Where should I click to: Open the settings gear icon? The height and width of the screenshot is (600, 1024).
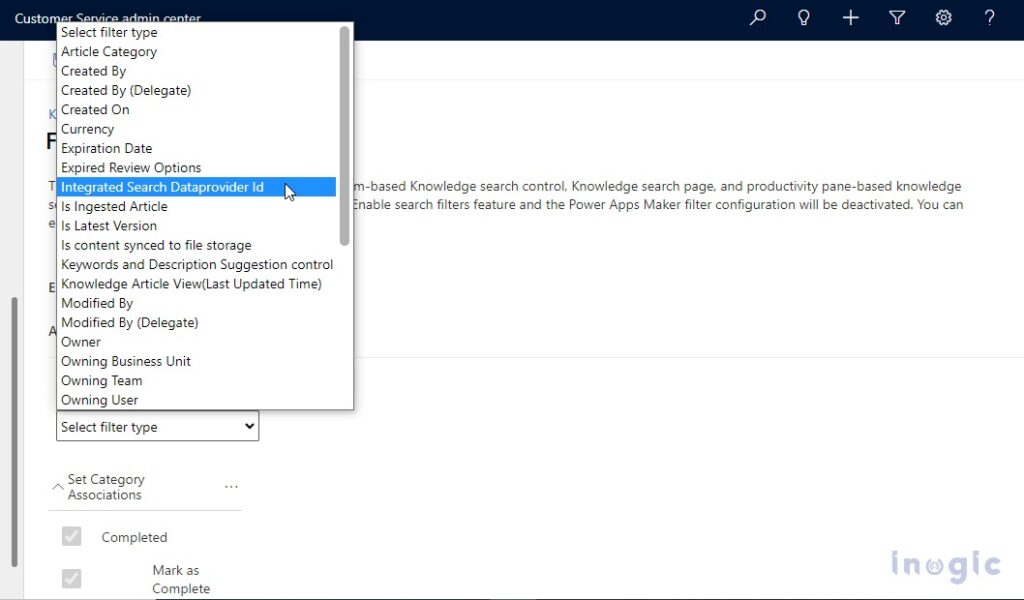[x=943, y=18]
